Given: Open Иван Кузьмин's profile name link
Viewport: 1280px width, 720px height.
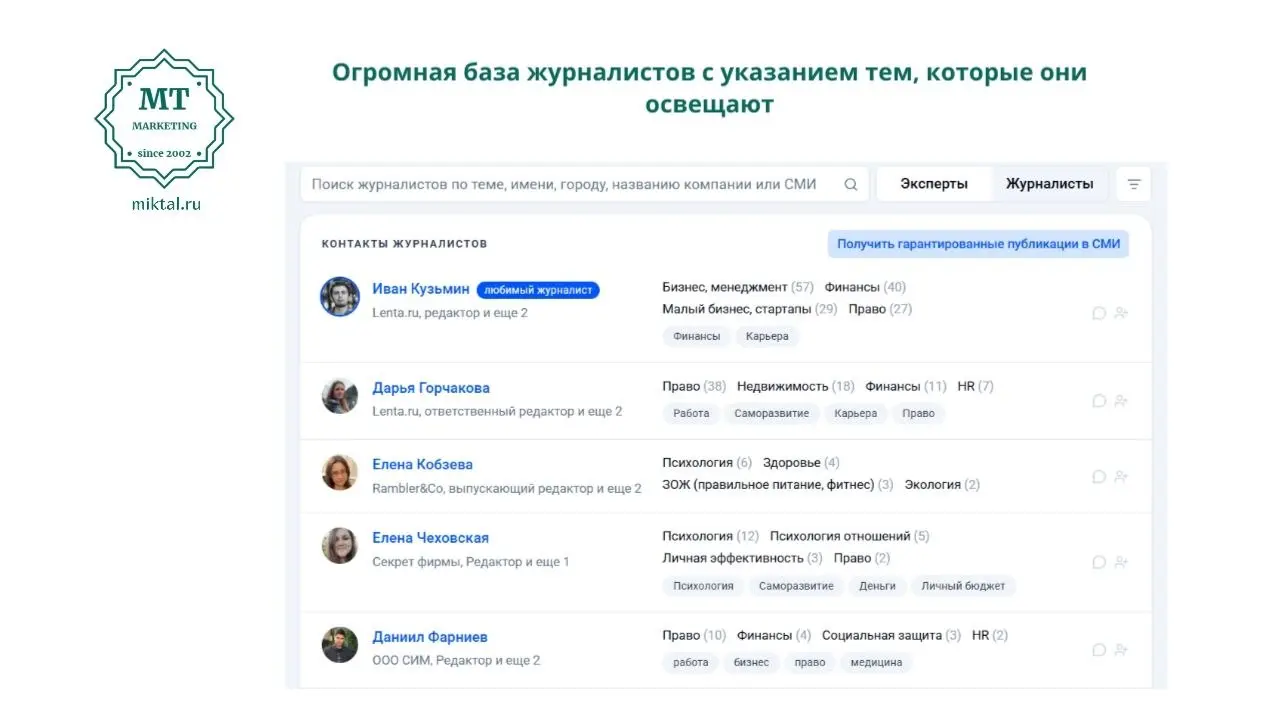Looking at the screenshot, I should (x=421, y=289).
